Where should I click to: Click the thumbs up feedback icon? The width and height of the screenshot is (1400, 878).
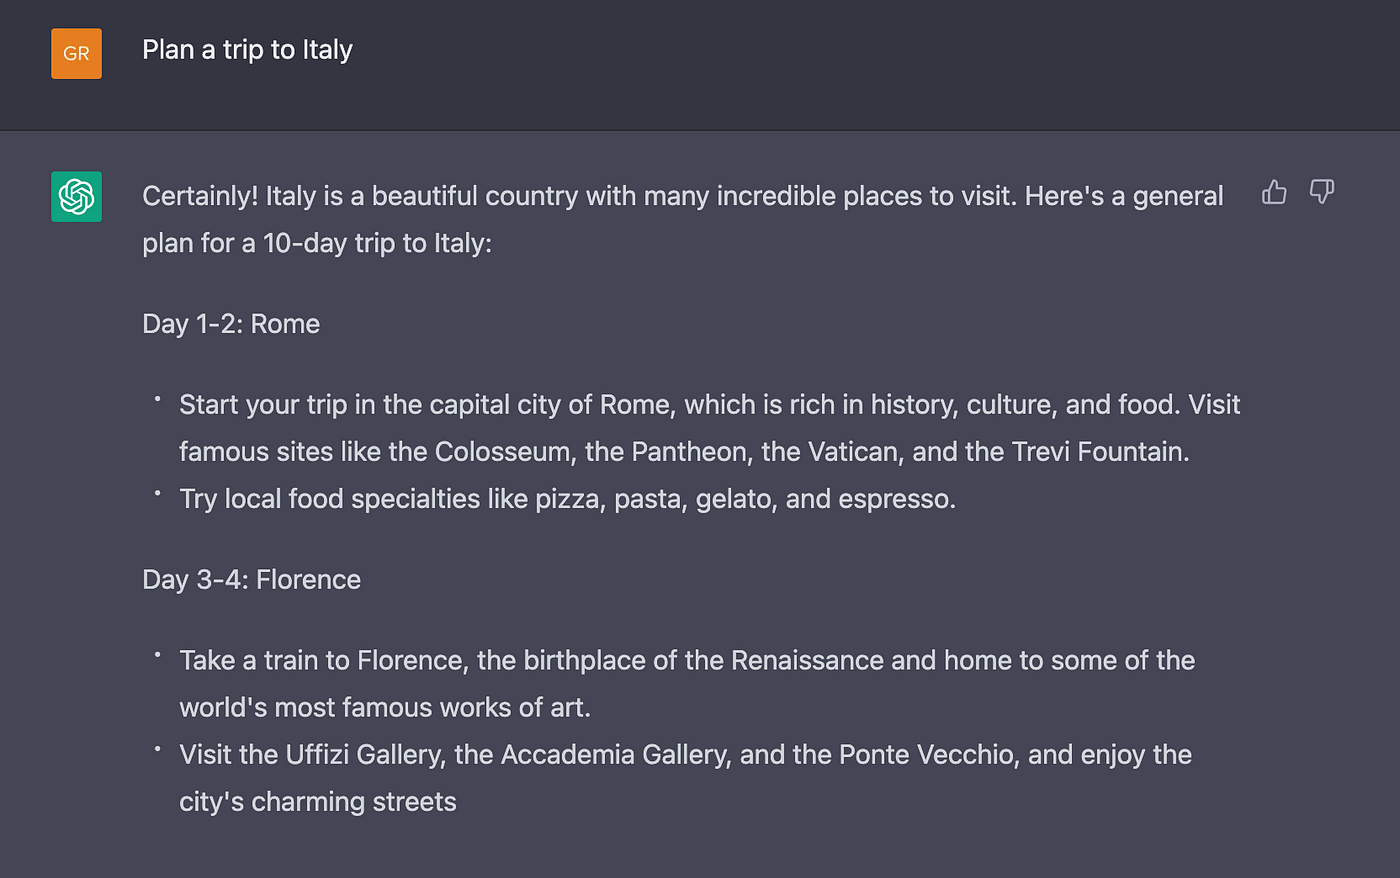coord(1274,192)
